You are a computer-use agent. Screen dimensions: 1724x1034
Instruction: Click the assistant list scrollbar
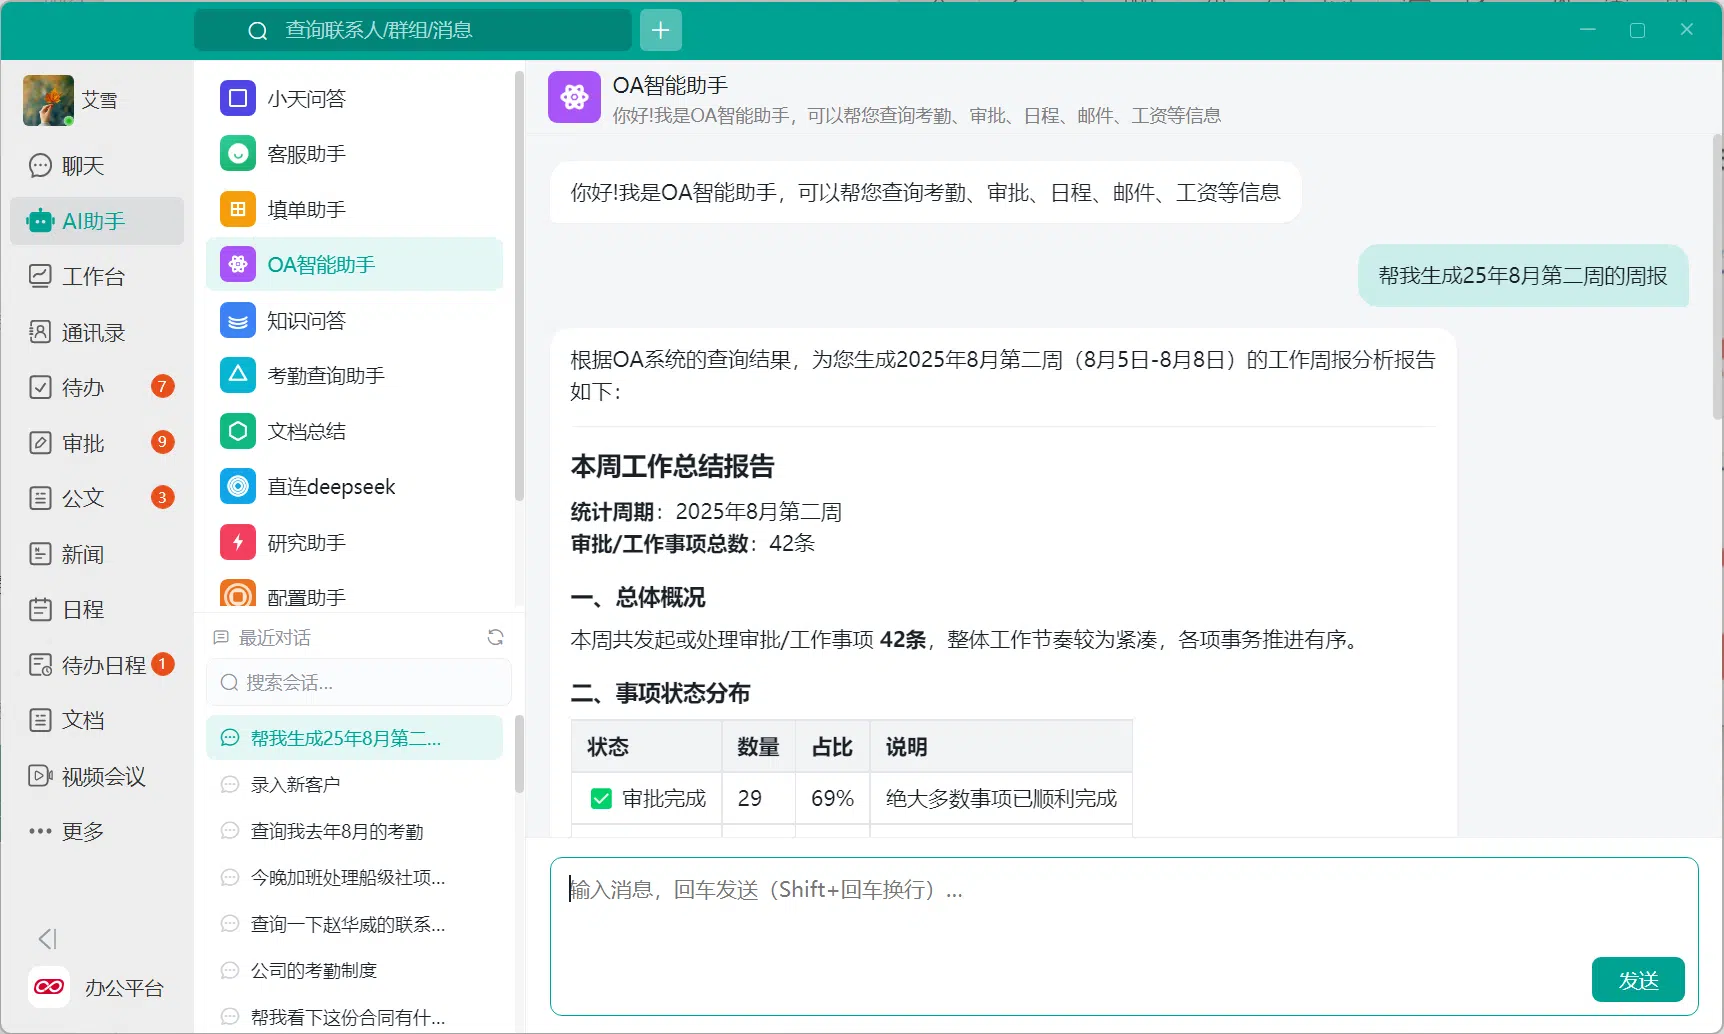[x=518, y=286]
